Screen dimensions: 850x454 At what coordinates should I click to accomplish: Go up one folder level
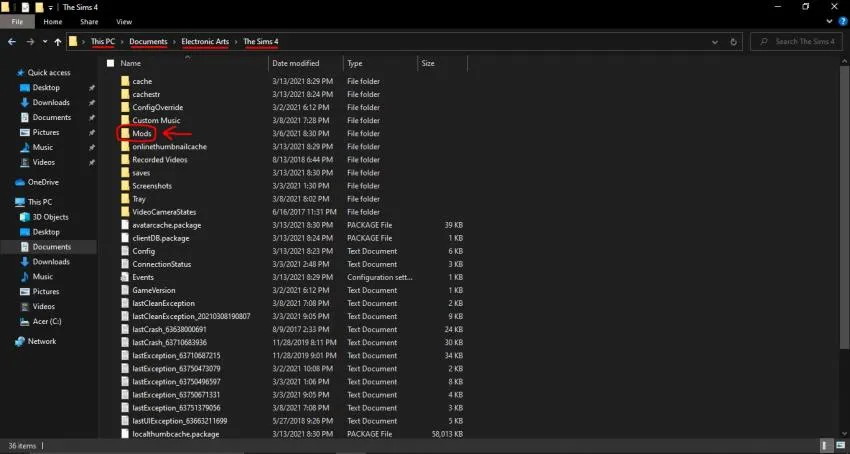point(57,42)
